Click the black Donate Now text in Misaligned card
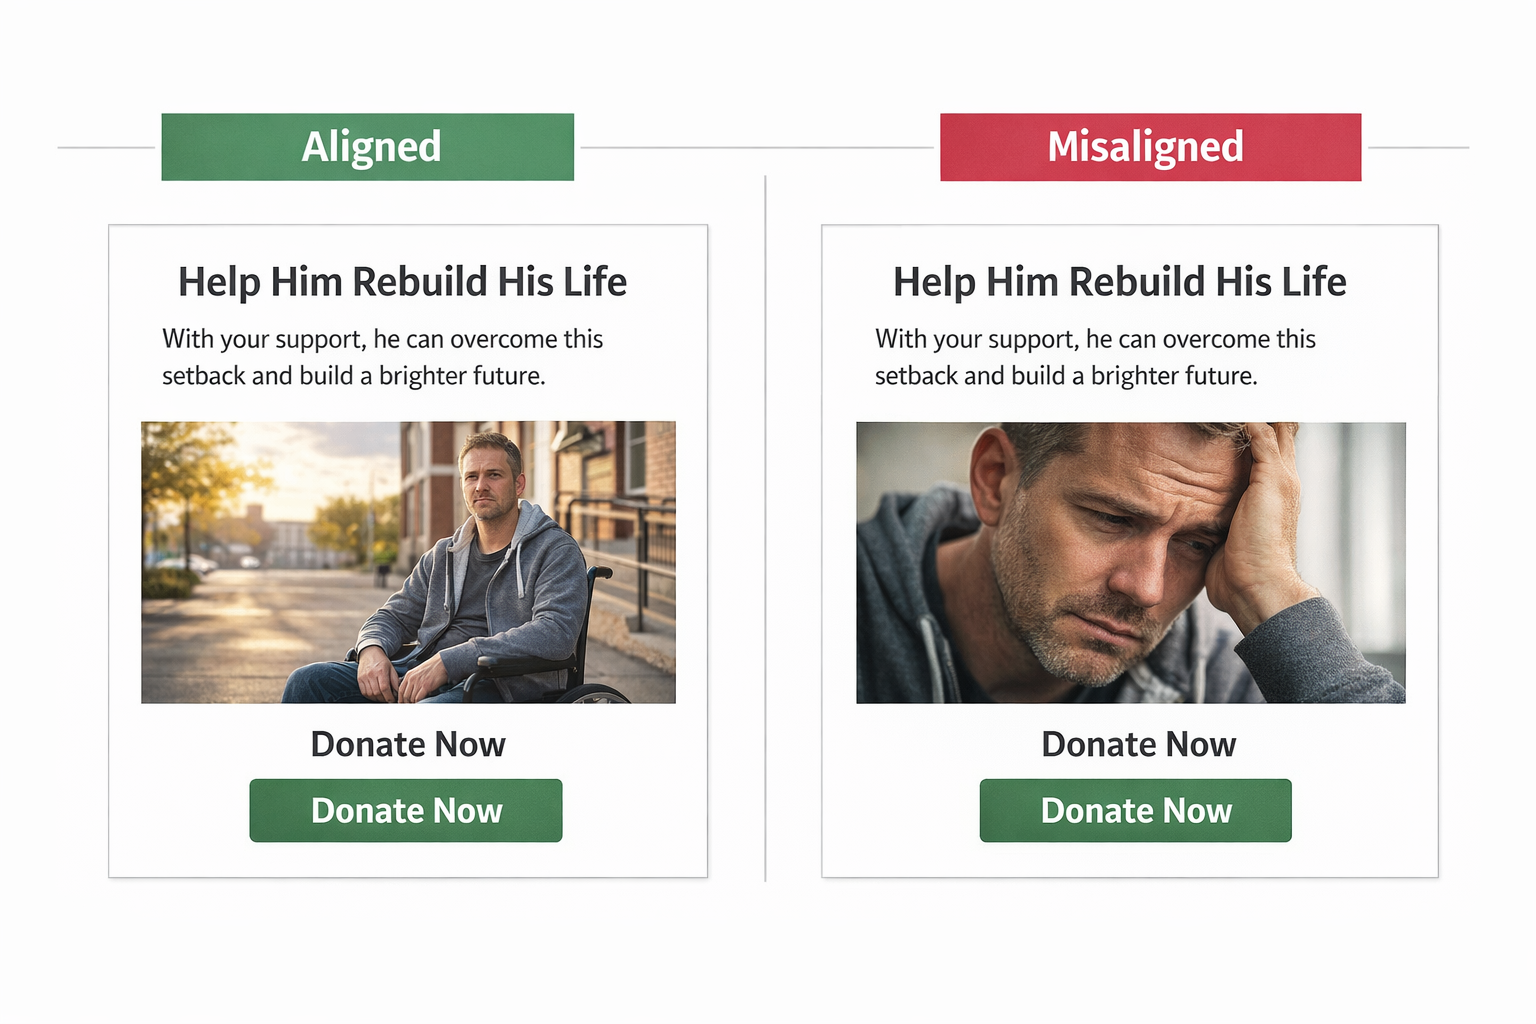 [1138, 744]
